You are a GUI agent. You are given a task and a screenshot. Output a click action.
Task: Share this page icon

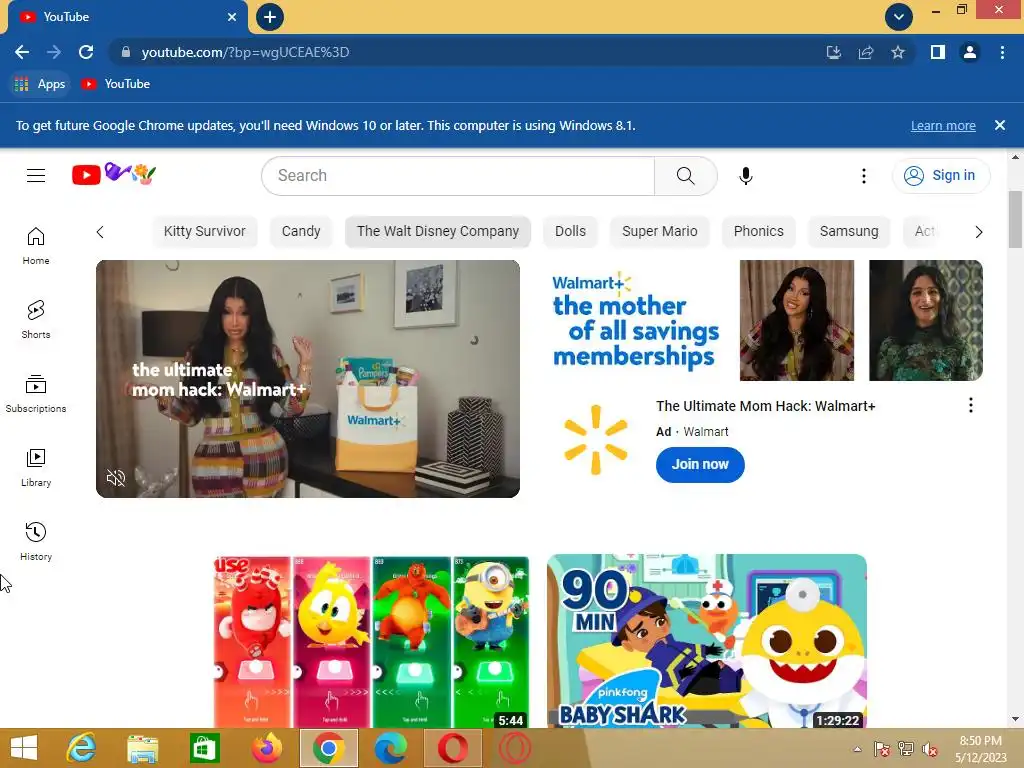pyautogui.click(x=866, y=52)
